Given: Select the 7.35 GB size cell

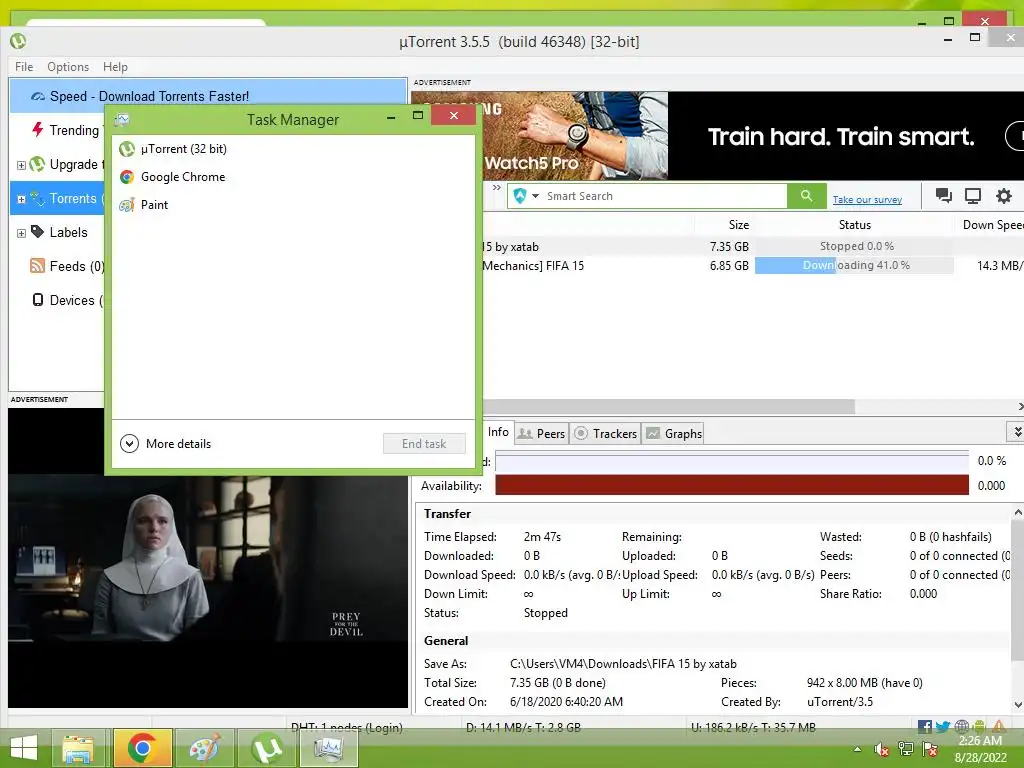Looking at the screenshot, I should pyautogui.click(x=729, y=246).
